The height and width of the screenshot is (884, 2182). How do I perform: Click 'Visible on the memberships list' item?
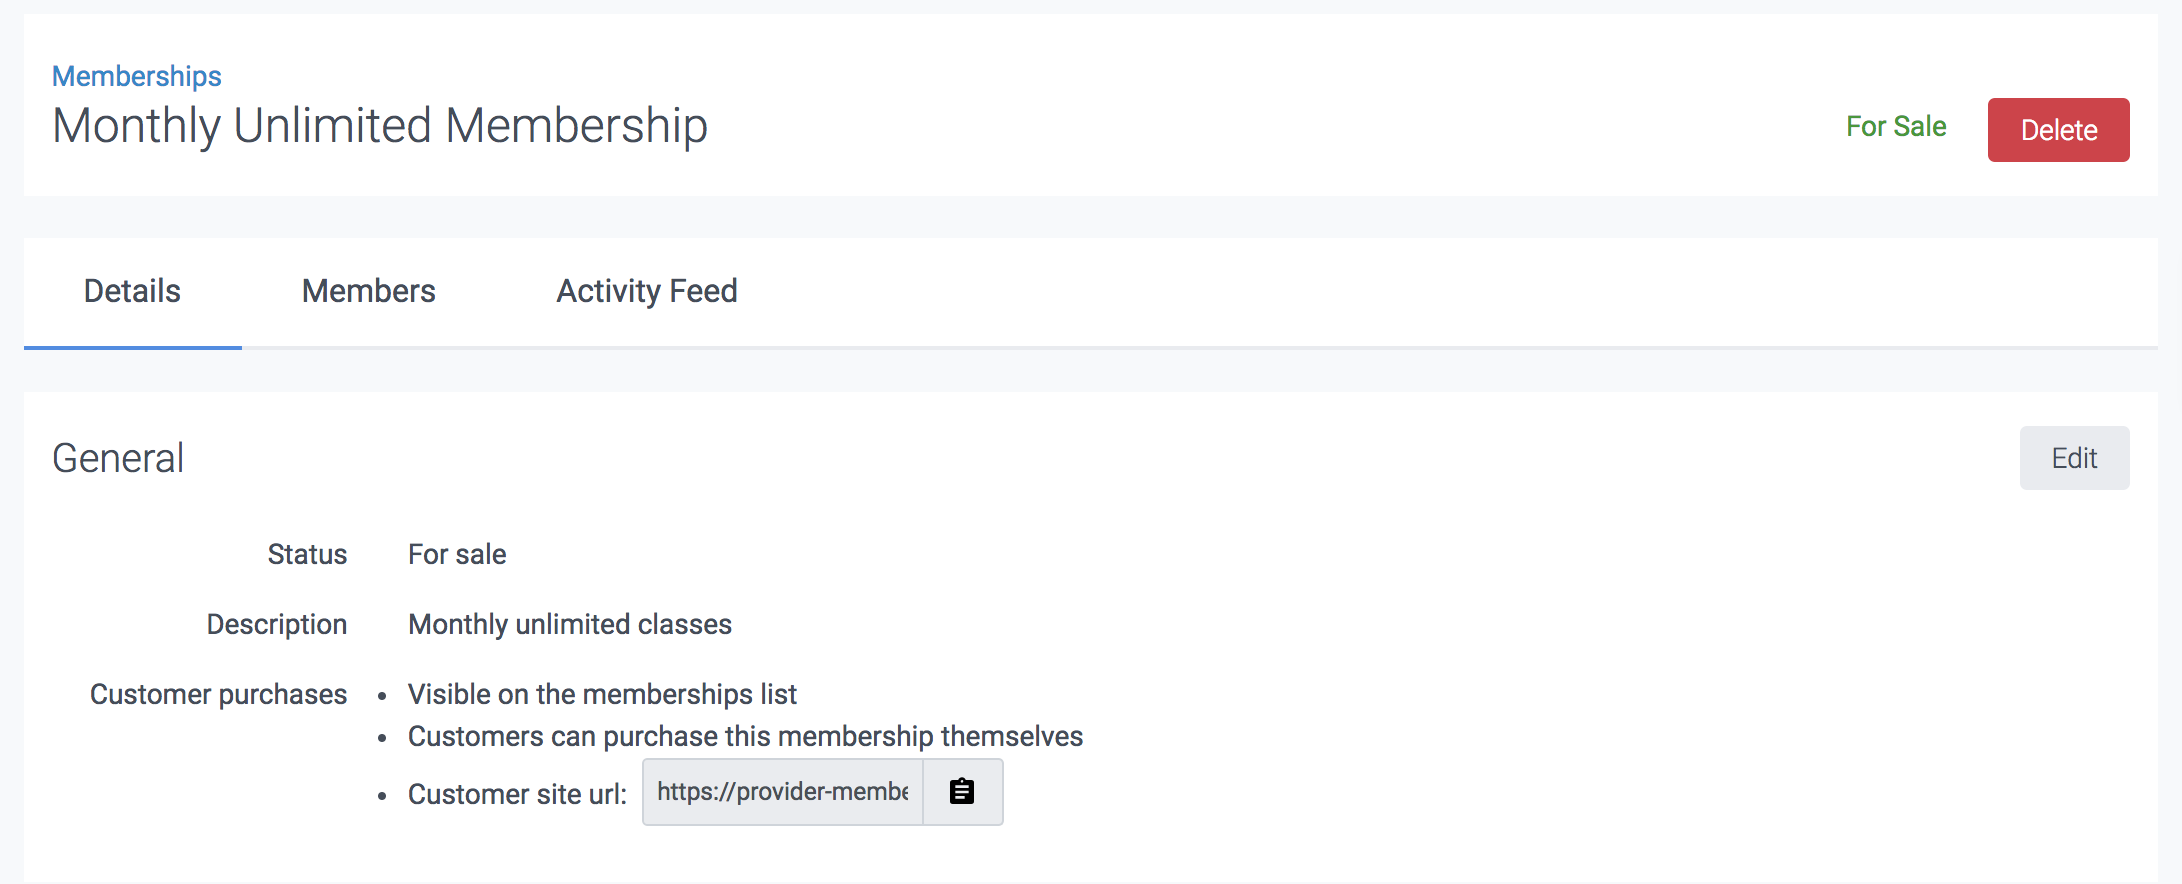pos(602,694)
